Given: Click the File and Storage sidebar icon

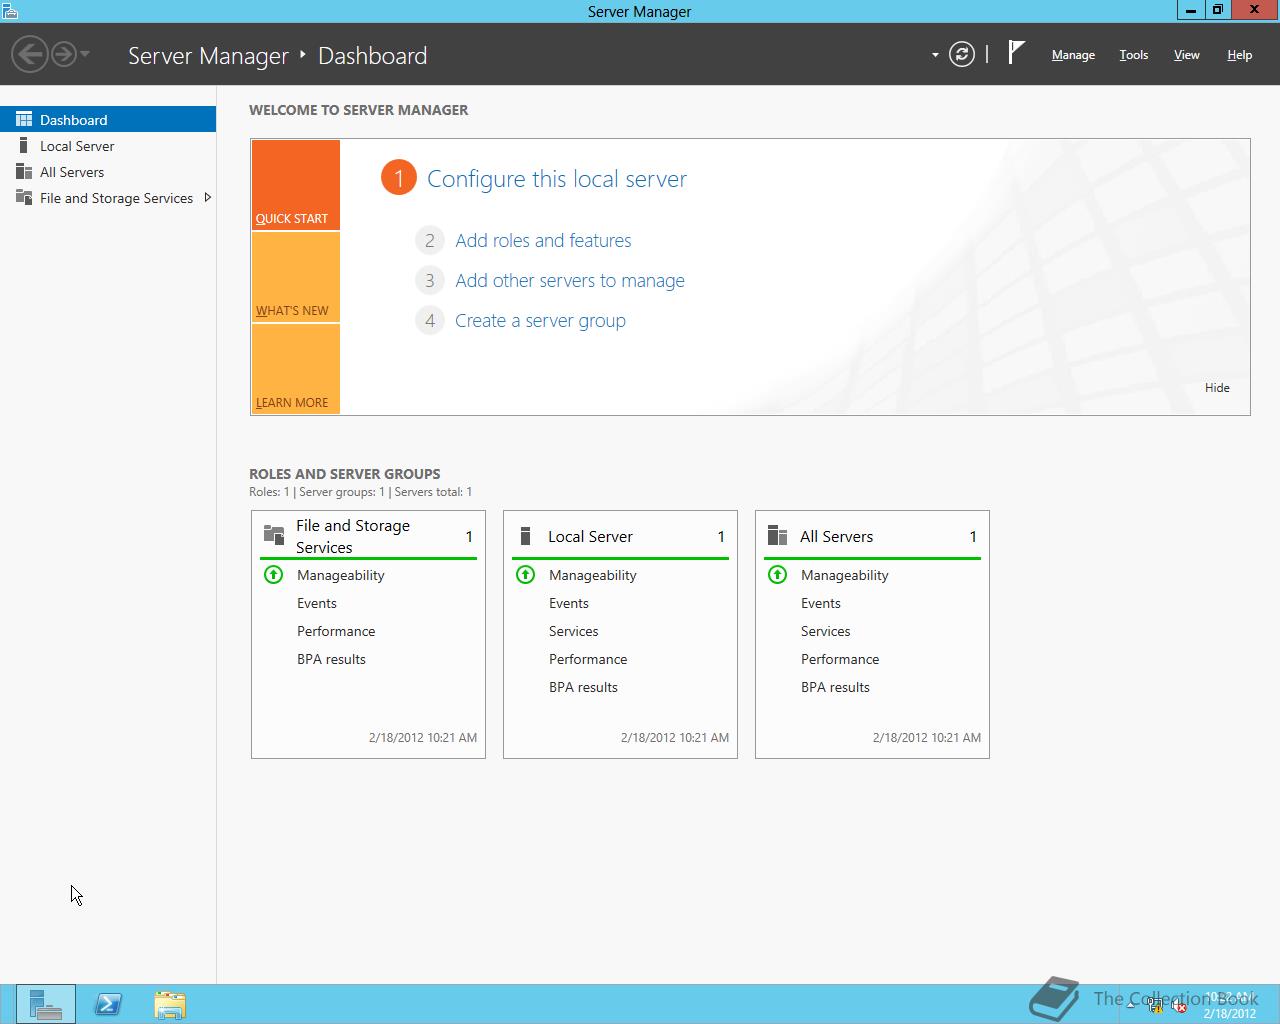Looking at the screenshot, I should coord(24,197).
